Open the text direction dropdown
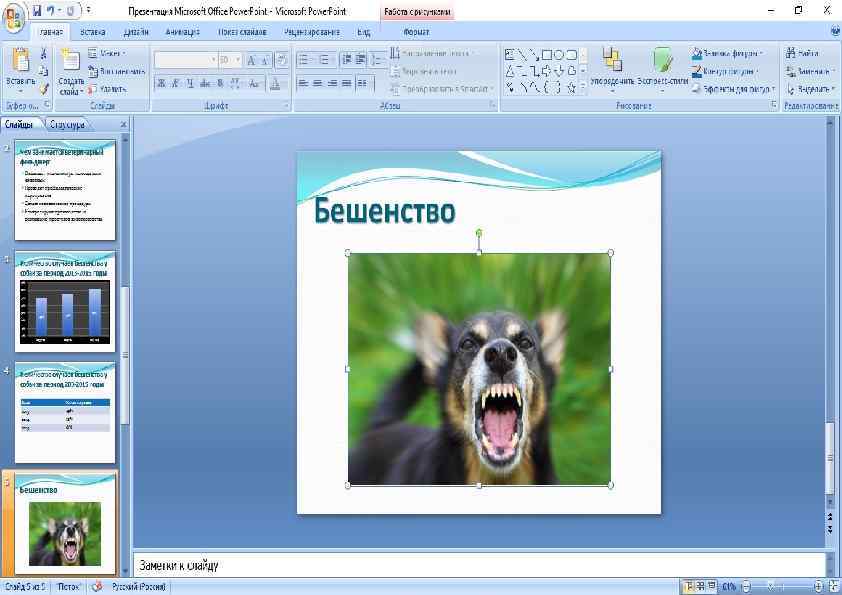The width and height of the screenshot is (842, 595). 430,53
